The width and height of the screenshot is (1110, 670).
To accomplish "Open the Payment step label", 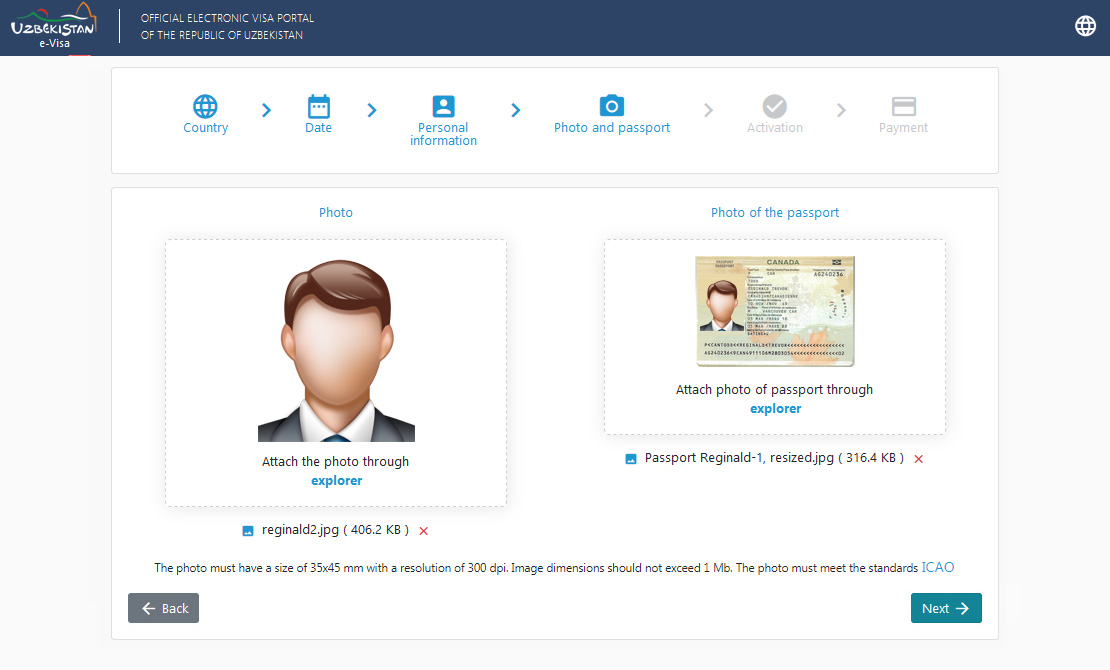I will [903, 127].
